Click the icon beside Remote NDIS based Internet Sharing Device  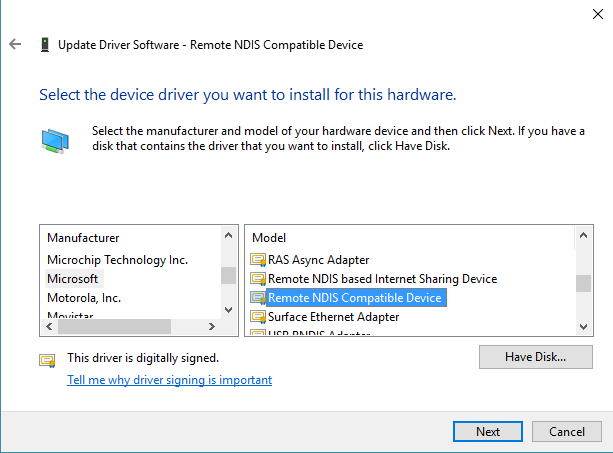[258, 279]
